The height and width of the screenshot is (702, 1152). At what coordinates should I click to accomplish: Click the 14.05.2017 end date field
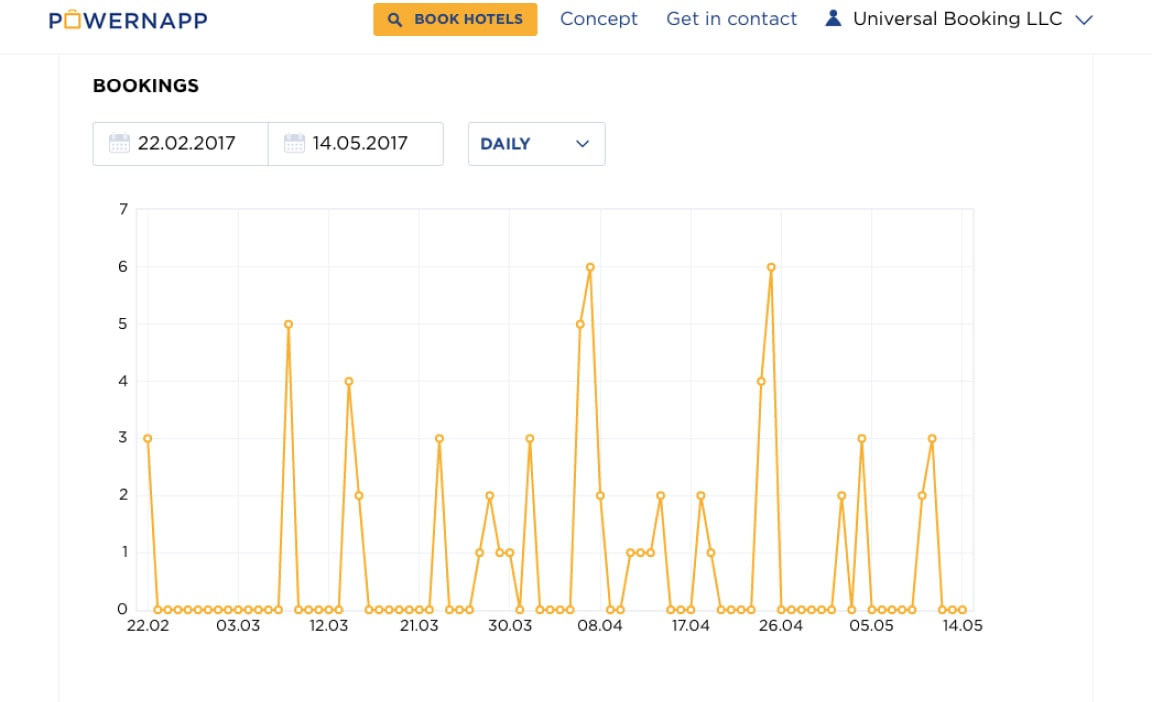point(356,144)
